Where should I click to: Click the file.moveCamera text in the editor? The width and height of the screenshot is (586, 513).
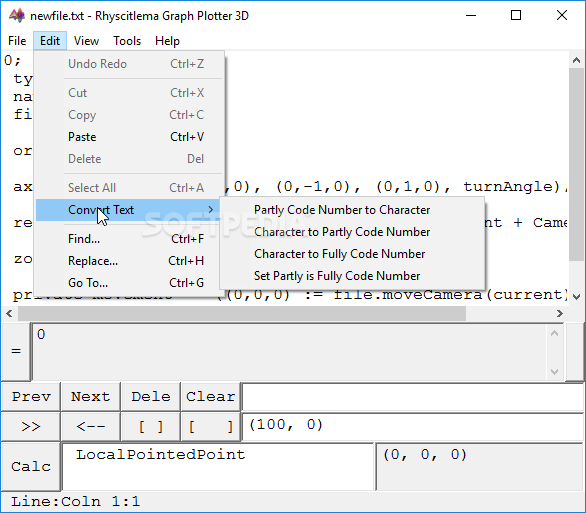[408, 295]
